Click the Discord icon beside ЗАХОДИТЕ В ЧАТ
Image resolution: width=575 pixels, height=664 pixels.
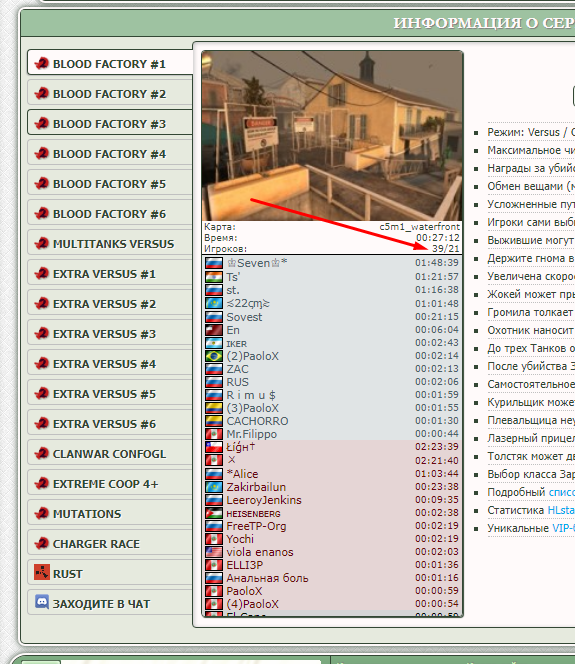click(x=42, y=603)
